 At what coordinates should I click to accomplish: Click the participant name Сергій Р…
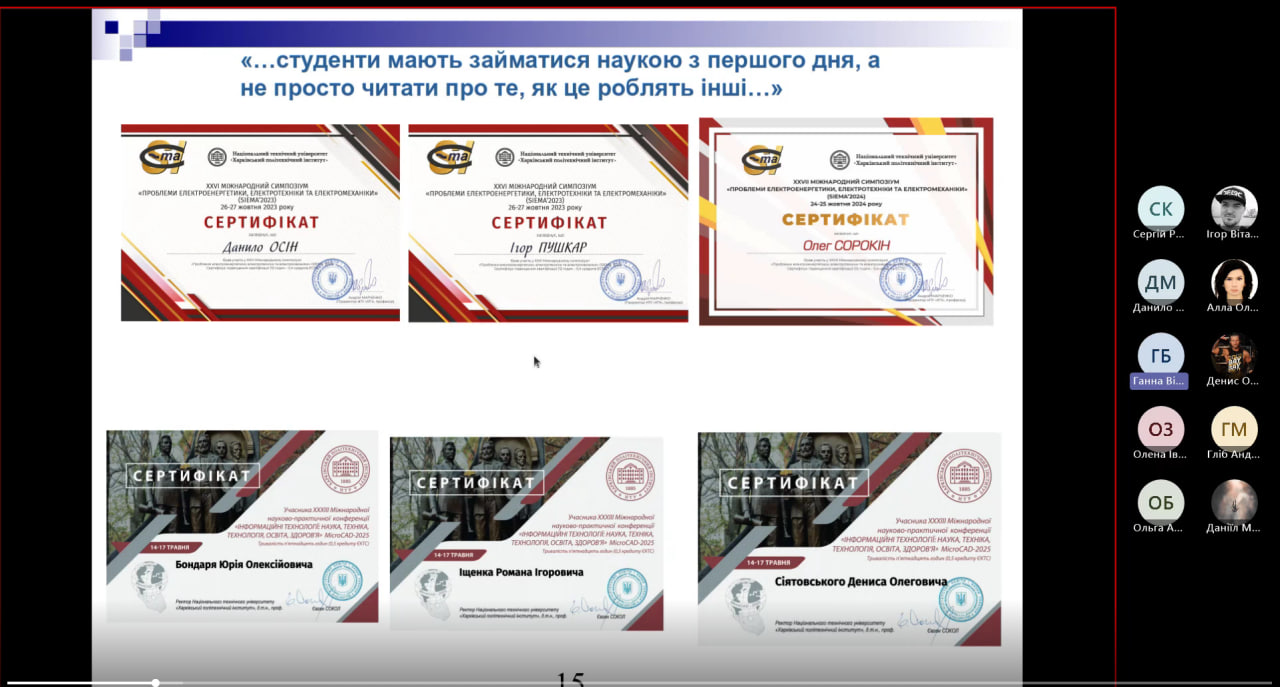click(x=1159, y=234)
